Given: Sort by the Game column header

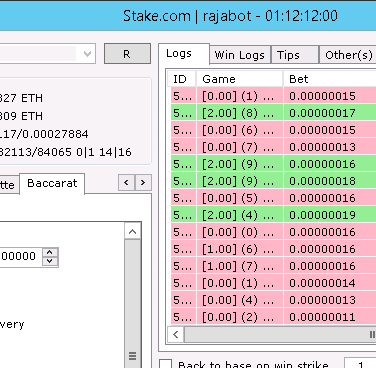Looking at the screenshot, I should 240,79.
